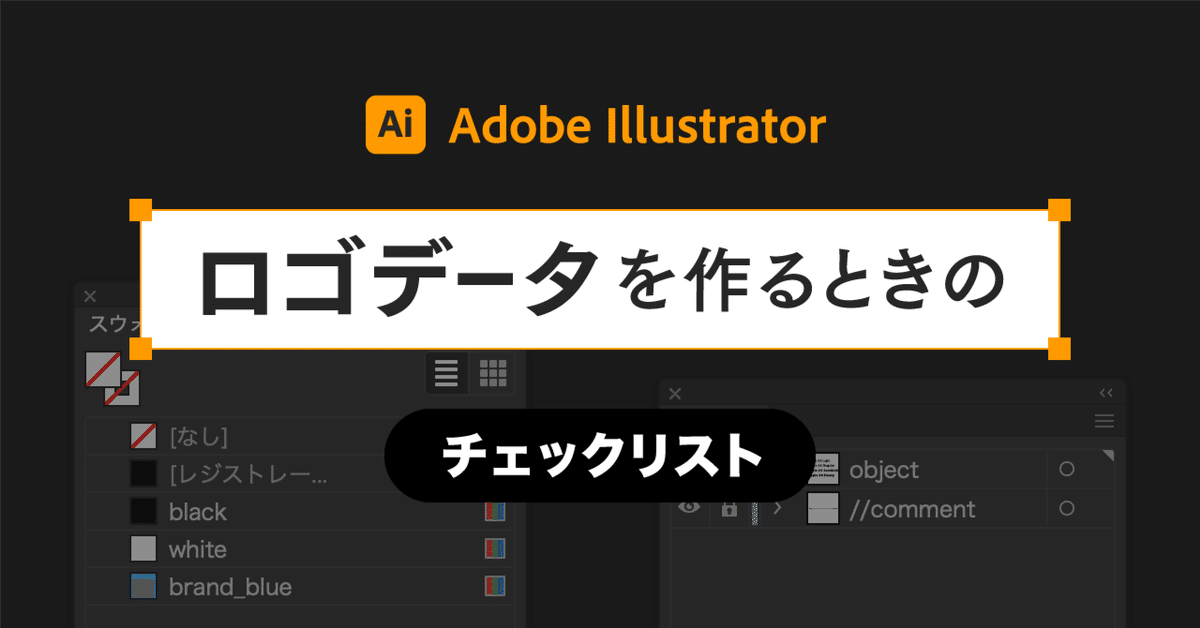The height and width of the screenshot is (628, 1200).
Task: Click the stroke box in the Swatches panel
Action: click(122, 388)
